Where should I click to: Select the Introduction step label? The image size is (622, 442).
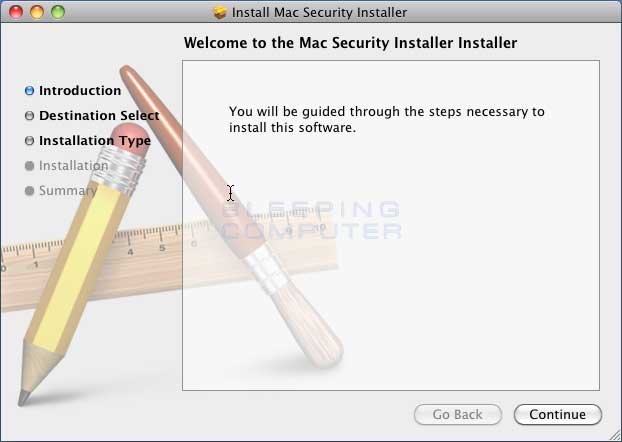coord(80,90)
